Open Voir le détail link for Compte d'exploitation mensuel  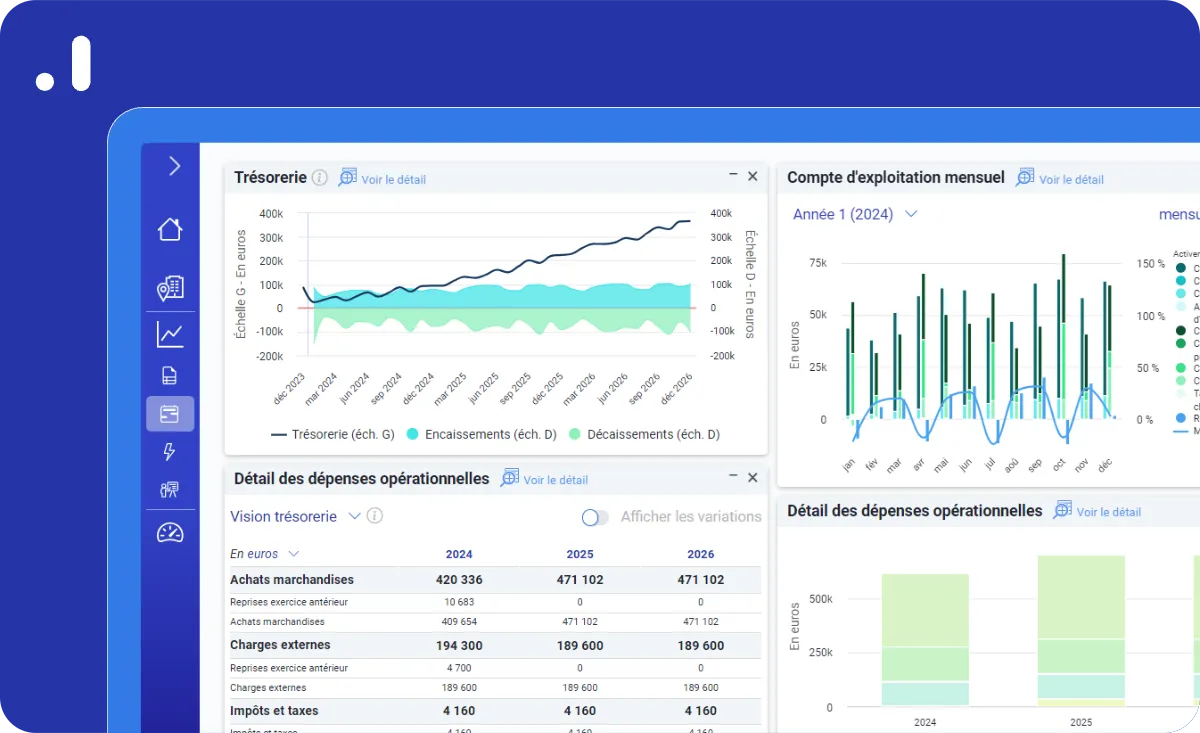click(x=1071, y=180)
